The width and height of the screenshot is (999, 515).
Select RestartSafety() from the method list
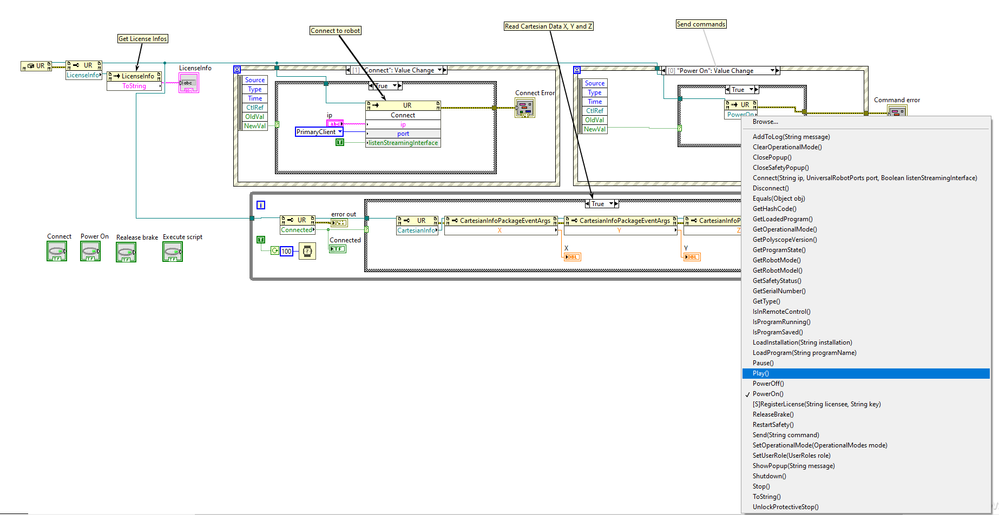click(866, 424)
